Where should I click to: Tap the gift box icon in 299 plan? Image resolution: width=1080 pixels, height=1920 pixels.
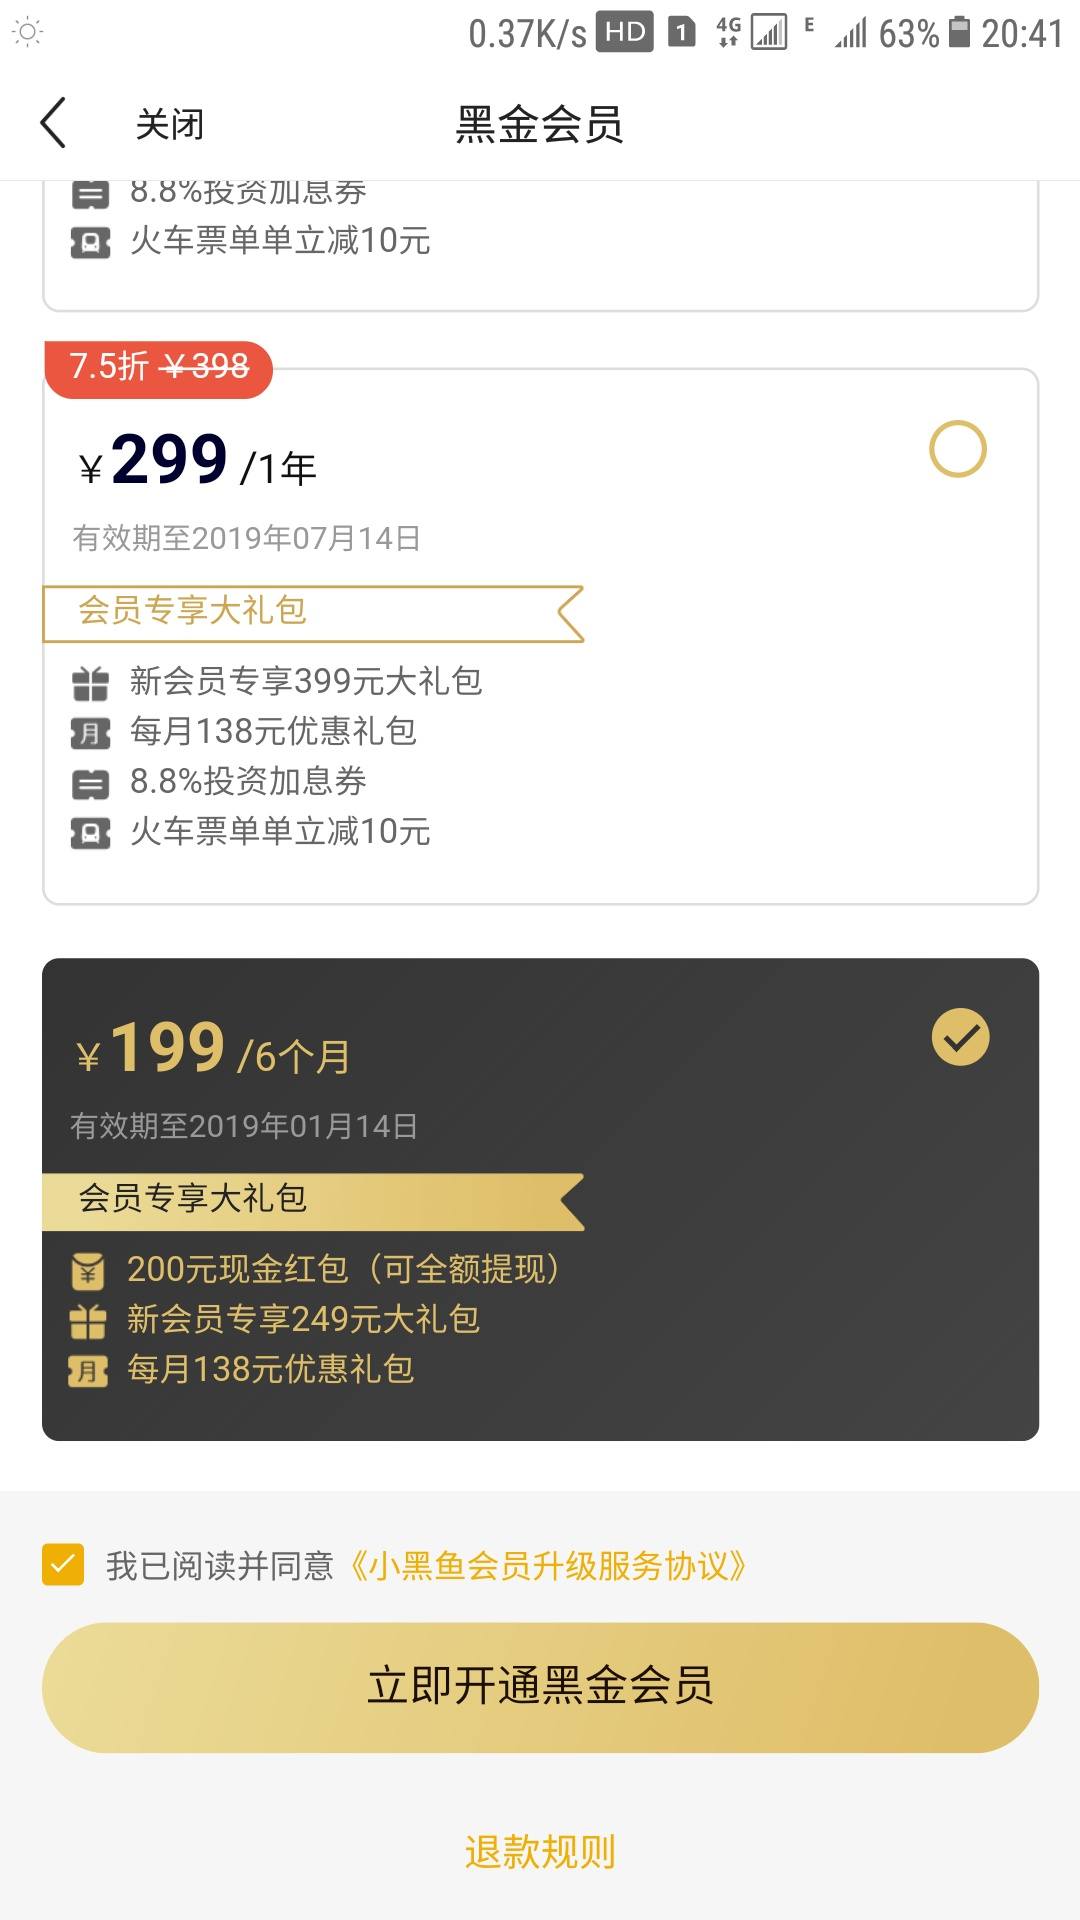tap(90, 683)
